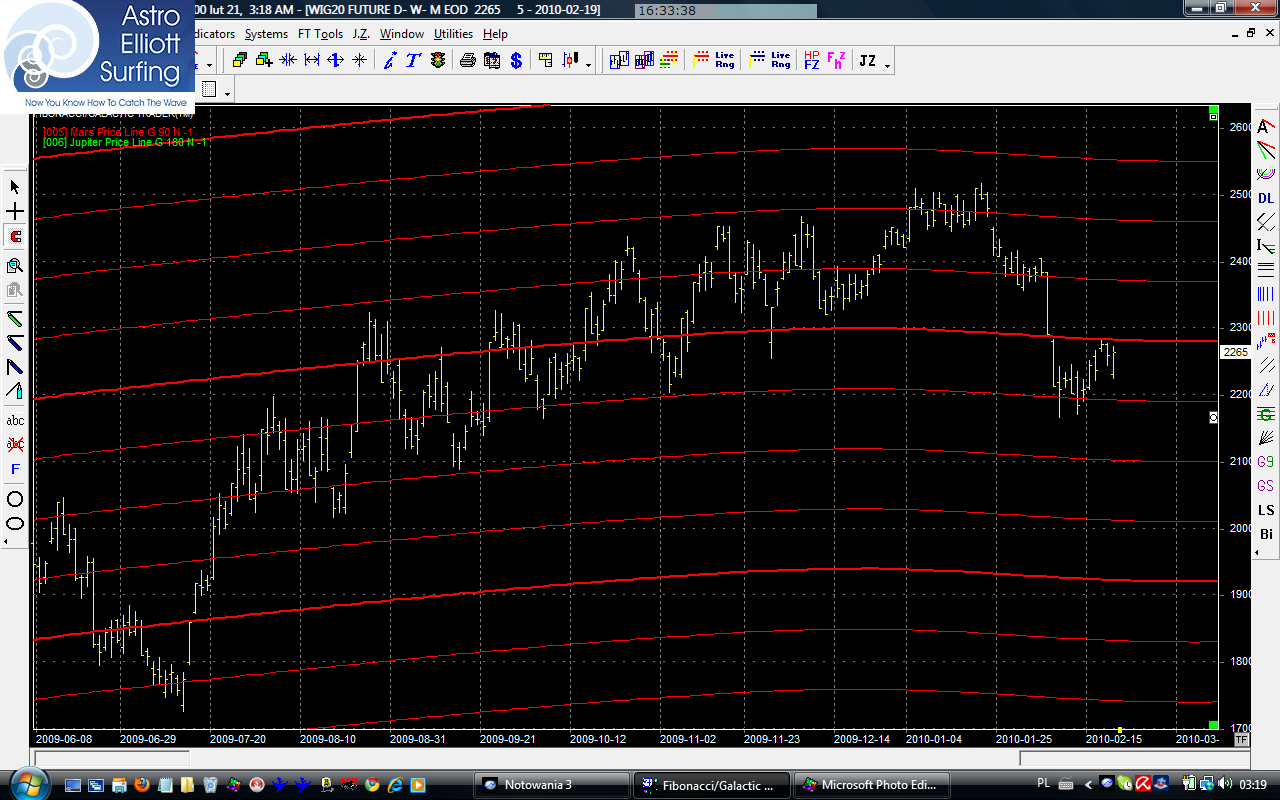Screen dimensions: 1280x800
Task: Click the printer icon
Action: pos(467,61)
